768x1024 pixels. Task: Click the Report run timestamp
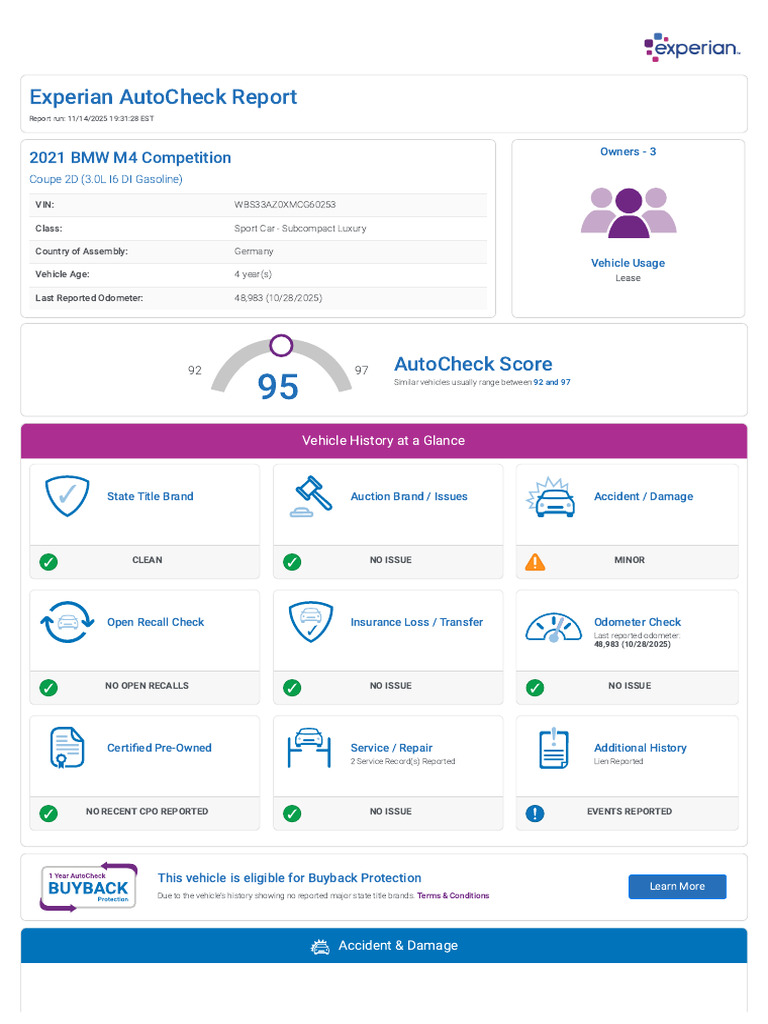pyautogui.click(x=91, y=119)
